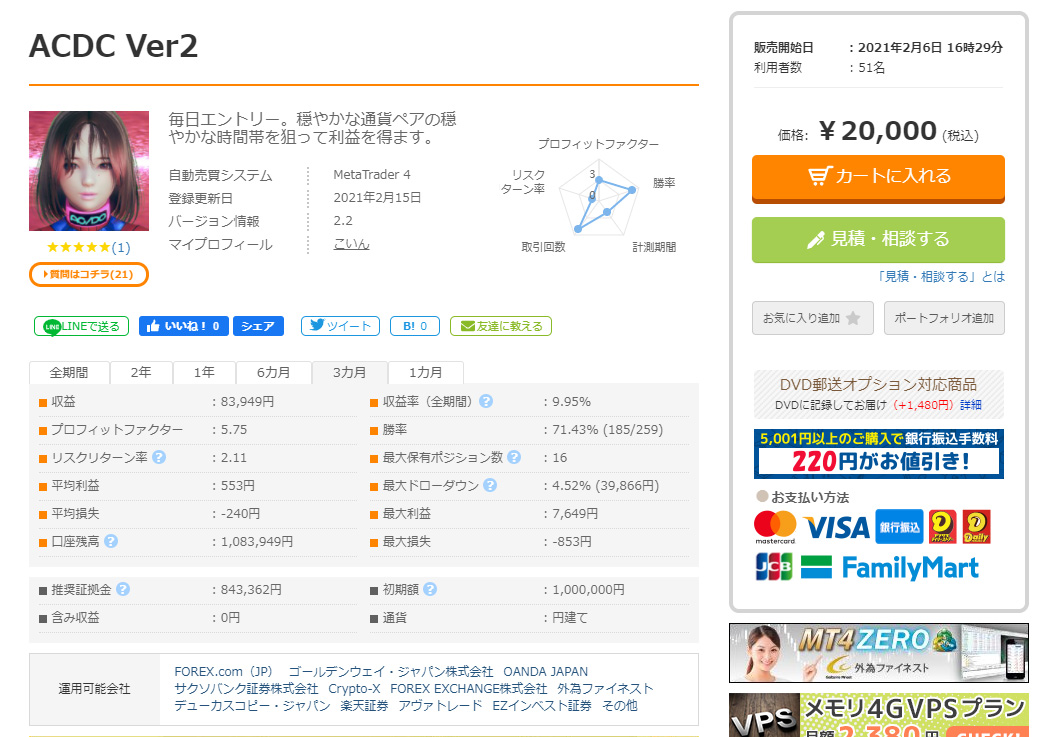Viewport: 1040px width, 737px height.
Task: Add product with カートに入れる button
Action: [878, 178]
